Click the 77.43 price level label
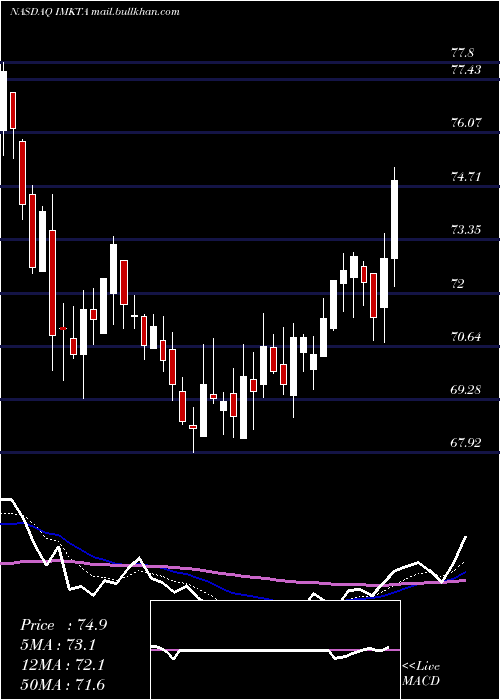The width and height of the screenshot is (500, 700). tap(466, 70)
